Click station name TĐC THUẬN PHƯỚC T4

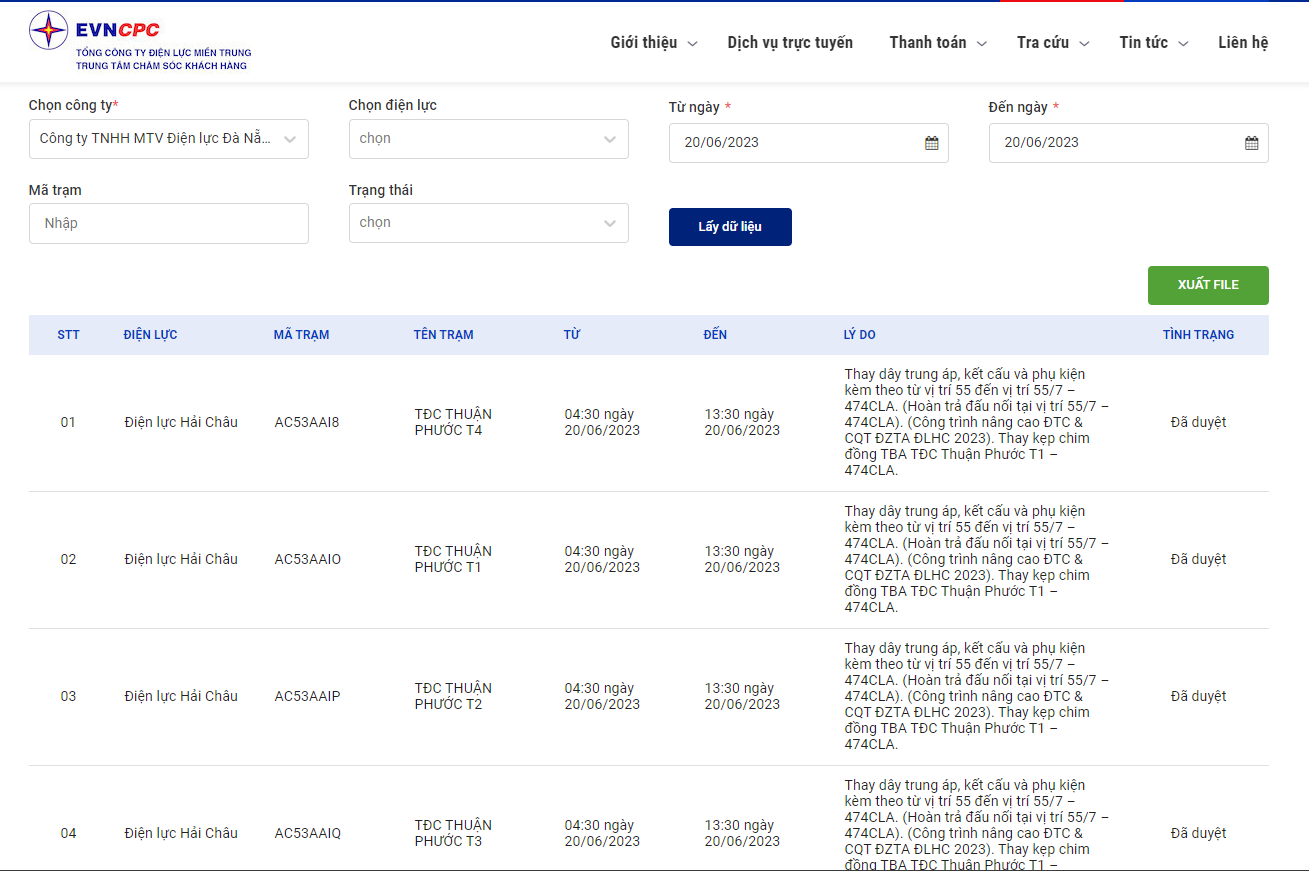[453, 422]
